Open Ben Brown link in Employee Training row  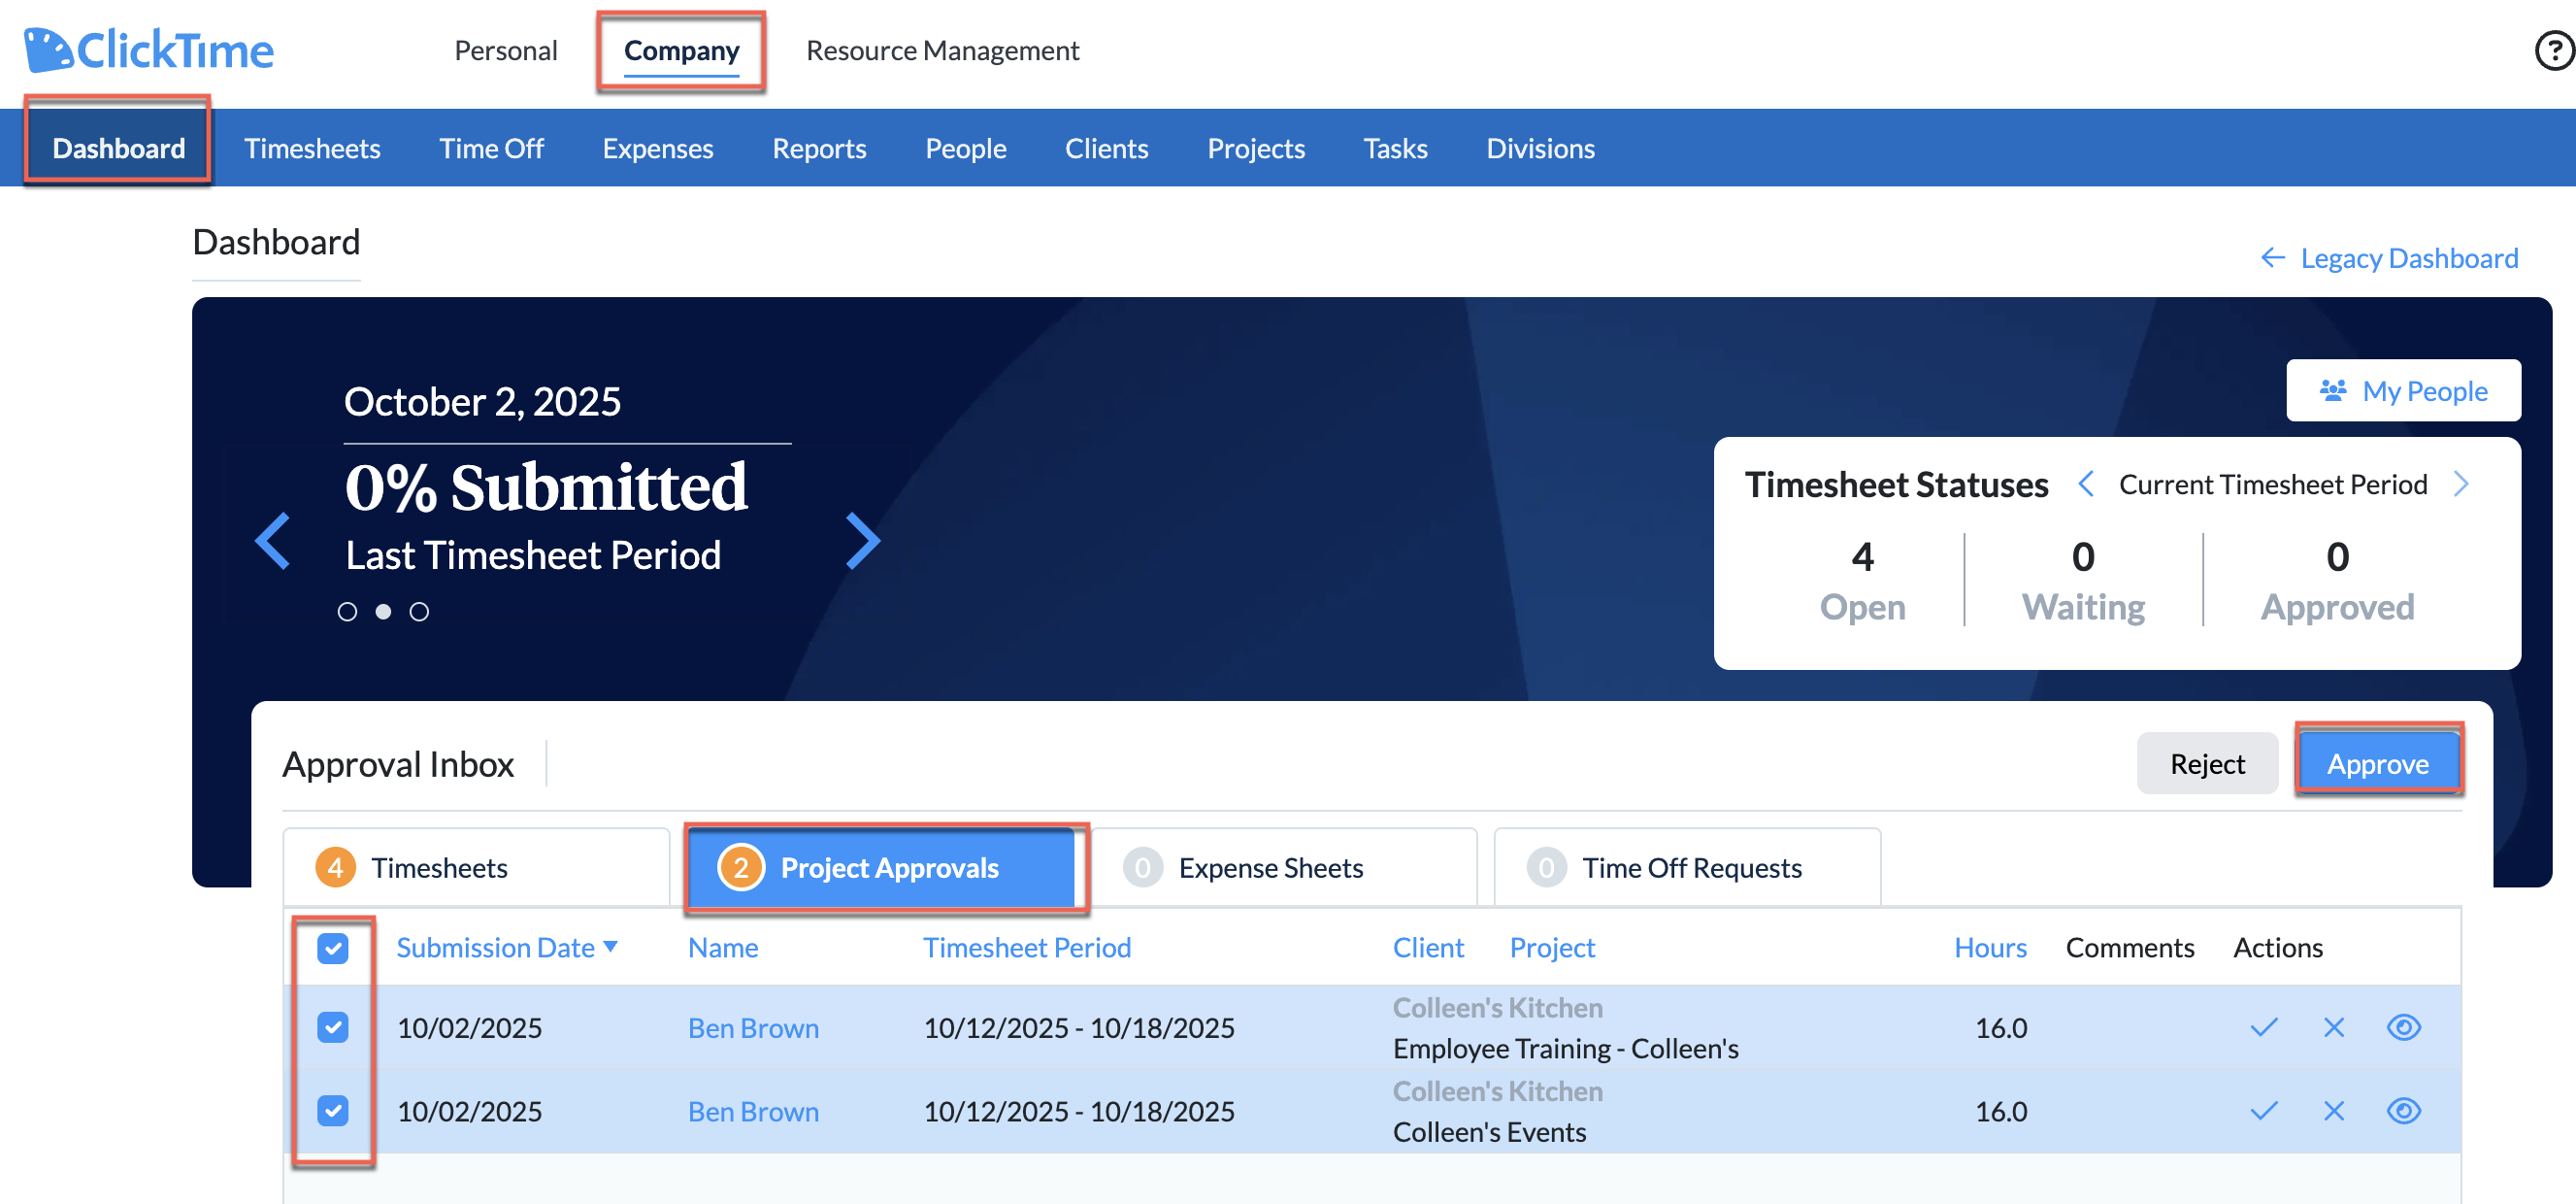point(753,1027)
